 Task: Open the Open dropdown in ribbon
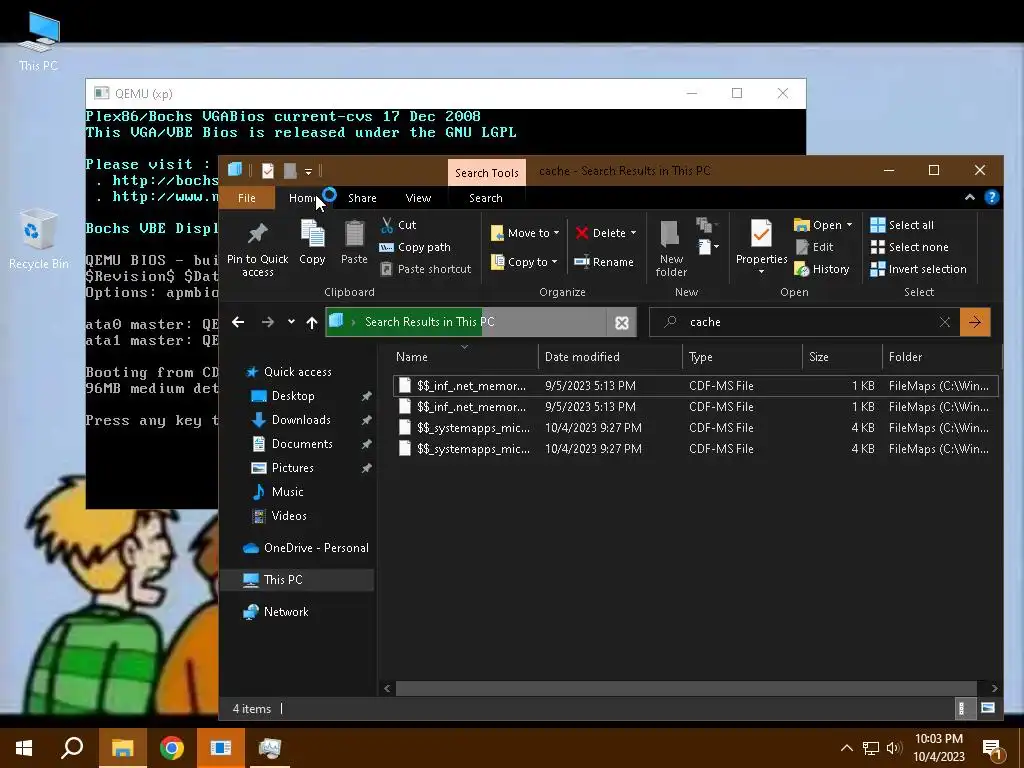[x=824, y=225]
